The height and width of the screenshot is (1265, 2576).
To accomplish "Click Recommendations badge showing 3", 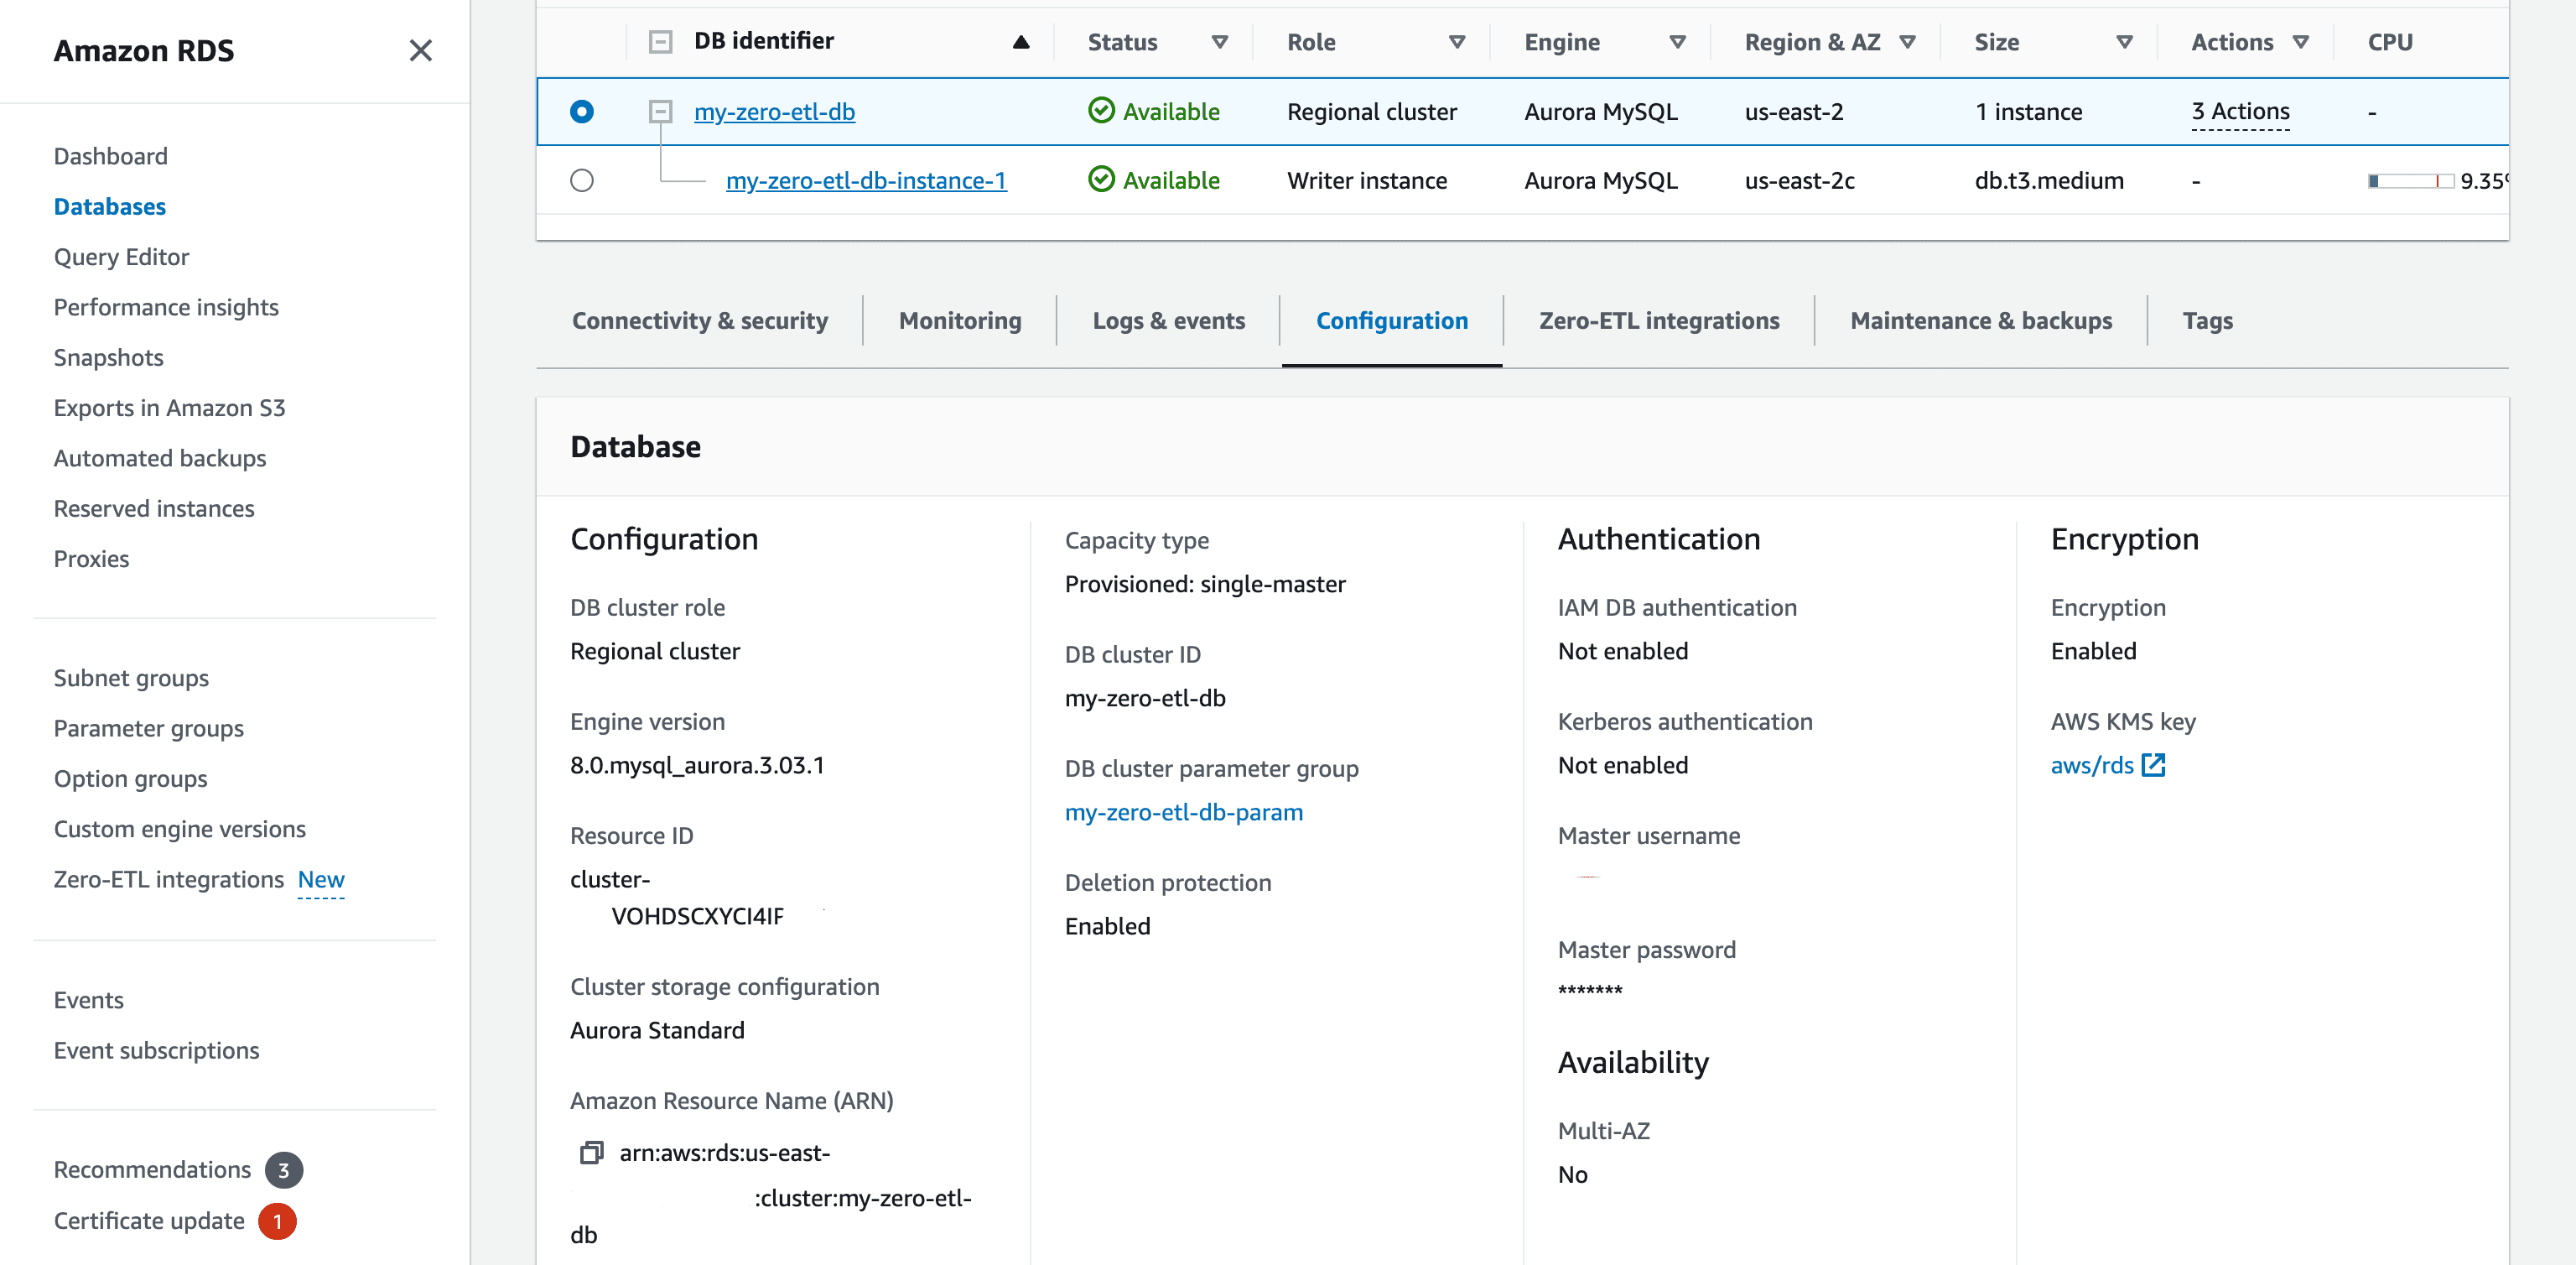I will point(284,1170).
